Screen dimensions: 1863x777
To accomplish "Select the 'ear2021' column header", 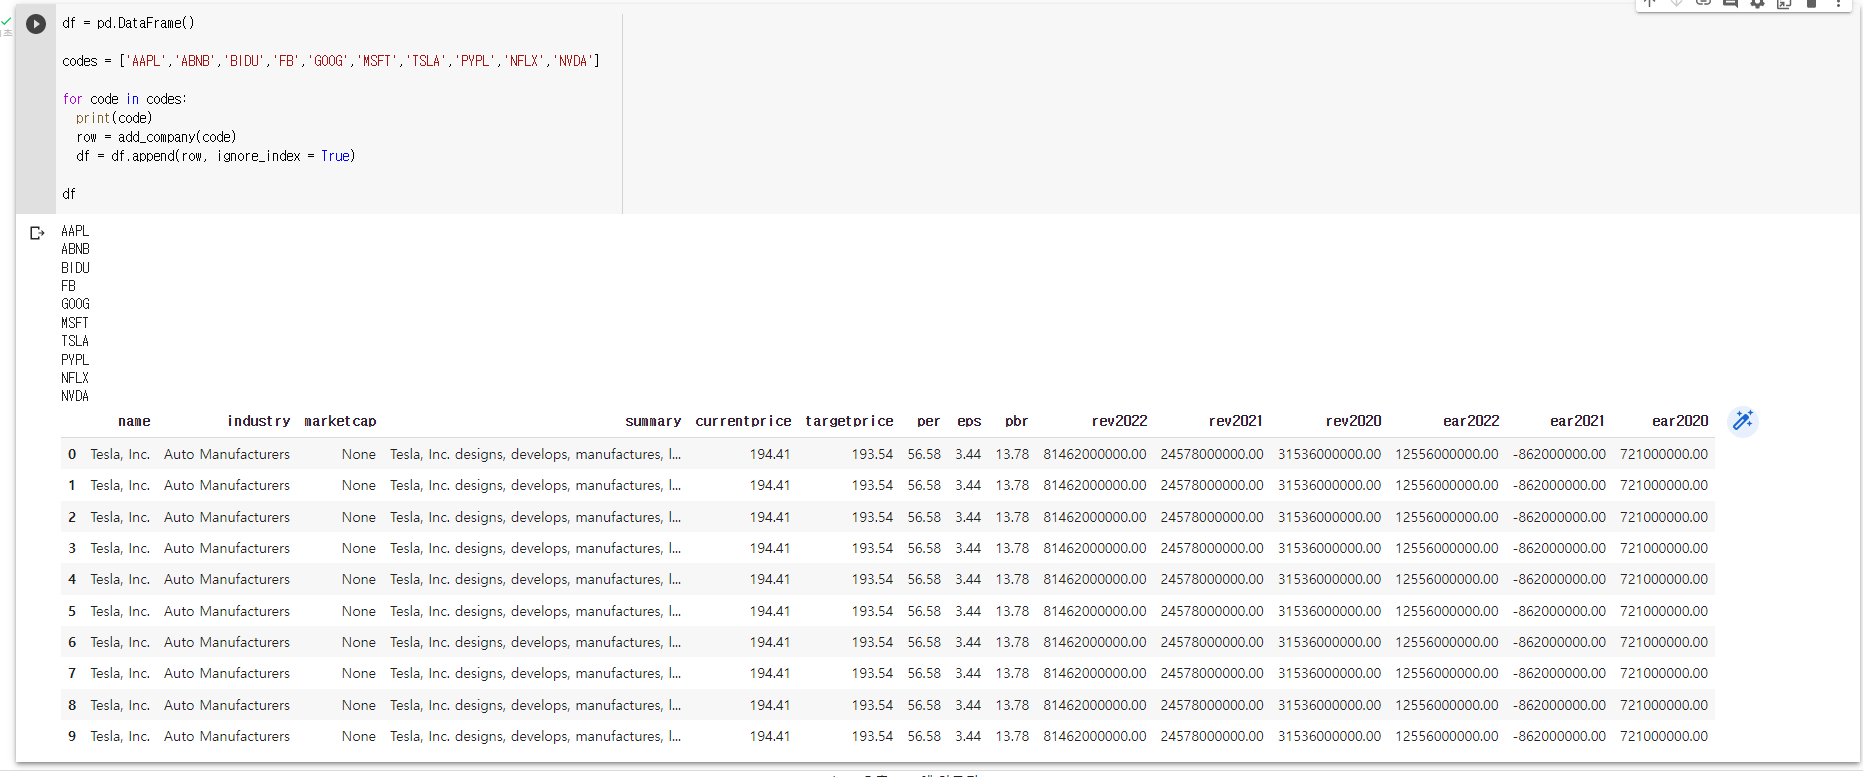I will click(1577, 421).
